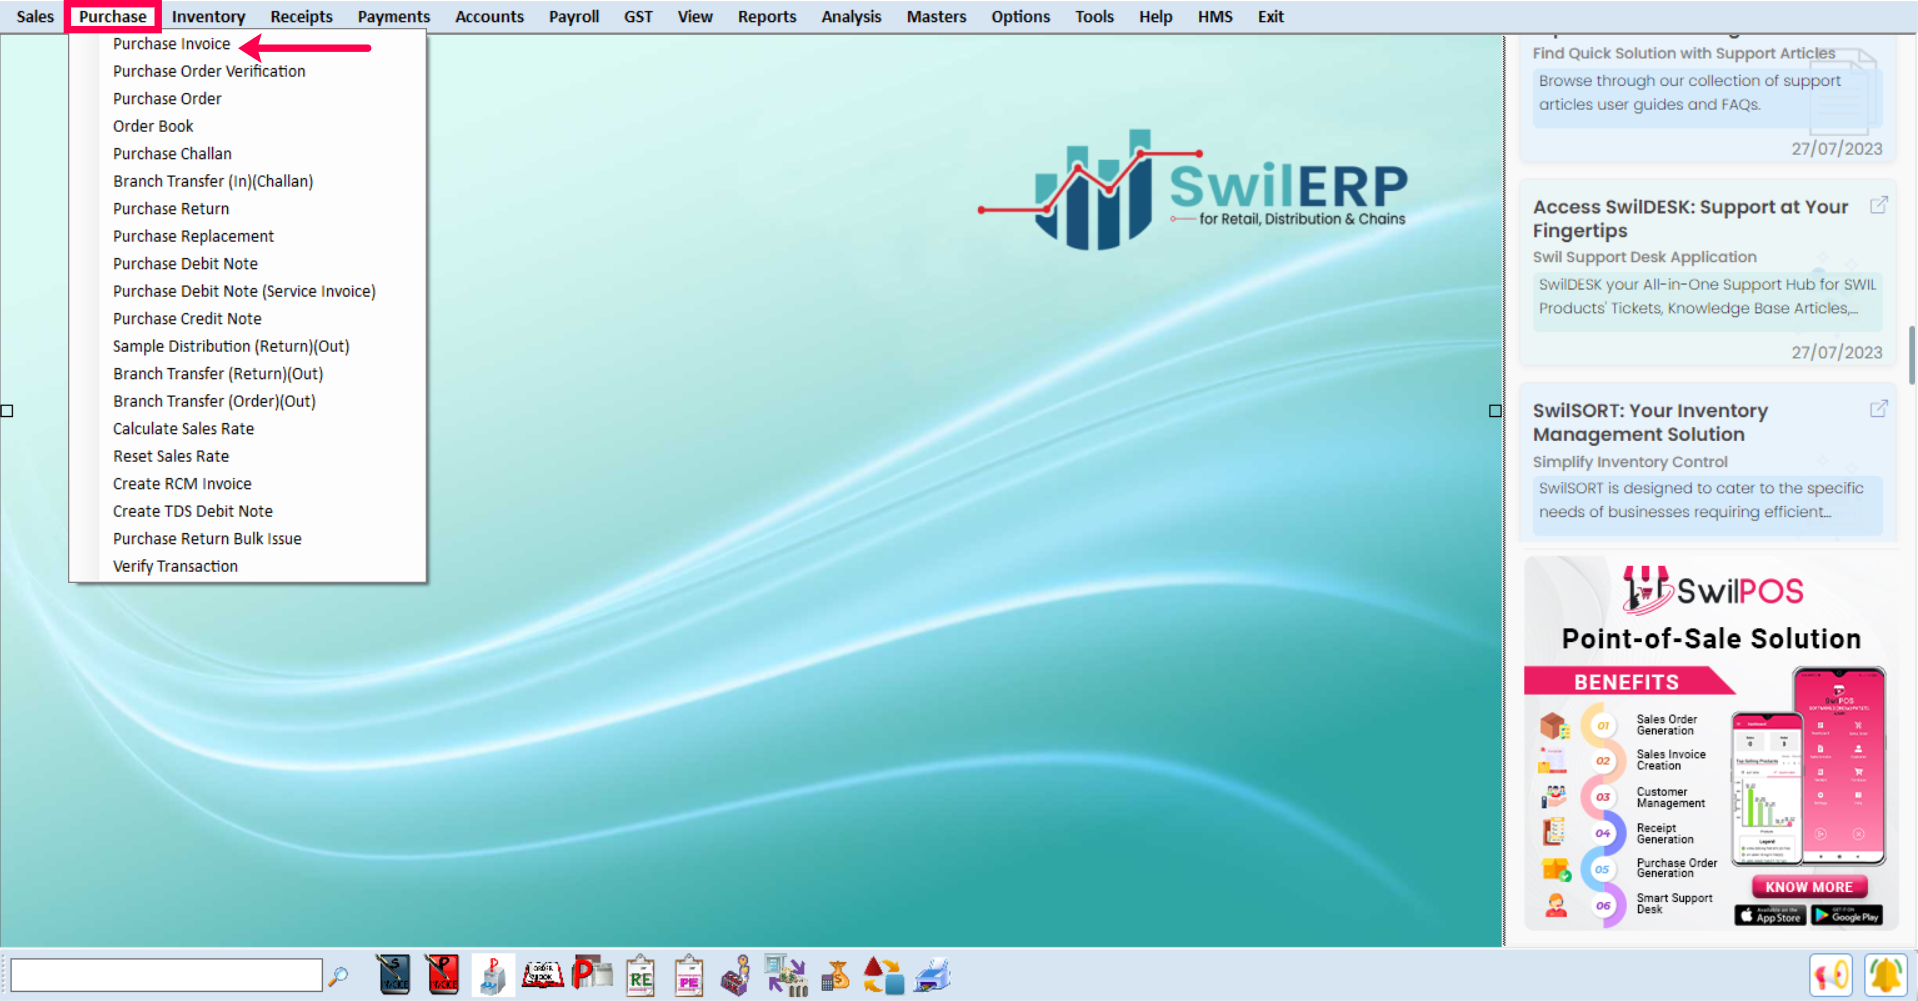Image resolution: width=1918 pixels, height=1001 pixels.
Task: Open the Receipts menu
Action: 301,16
